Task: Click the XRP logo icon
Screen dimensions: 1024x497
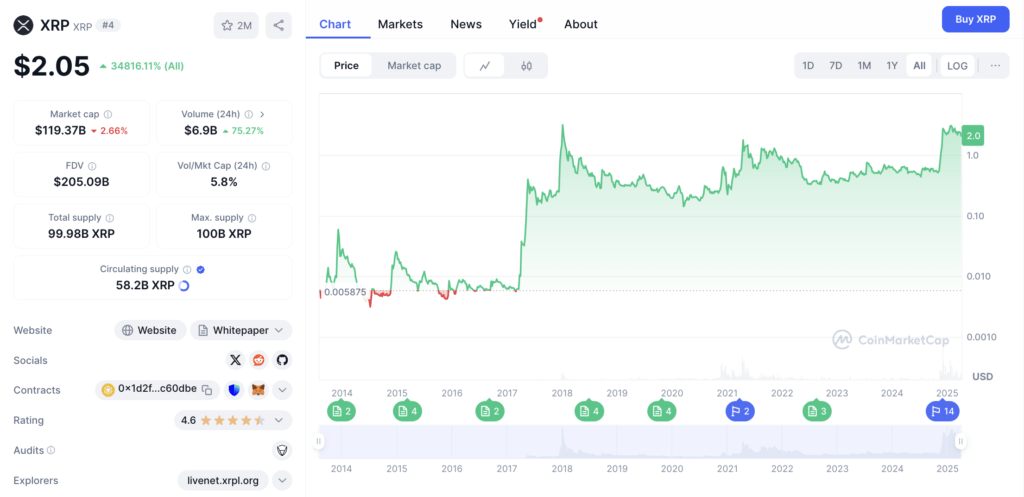Action: 24,25
